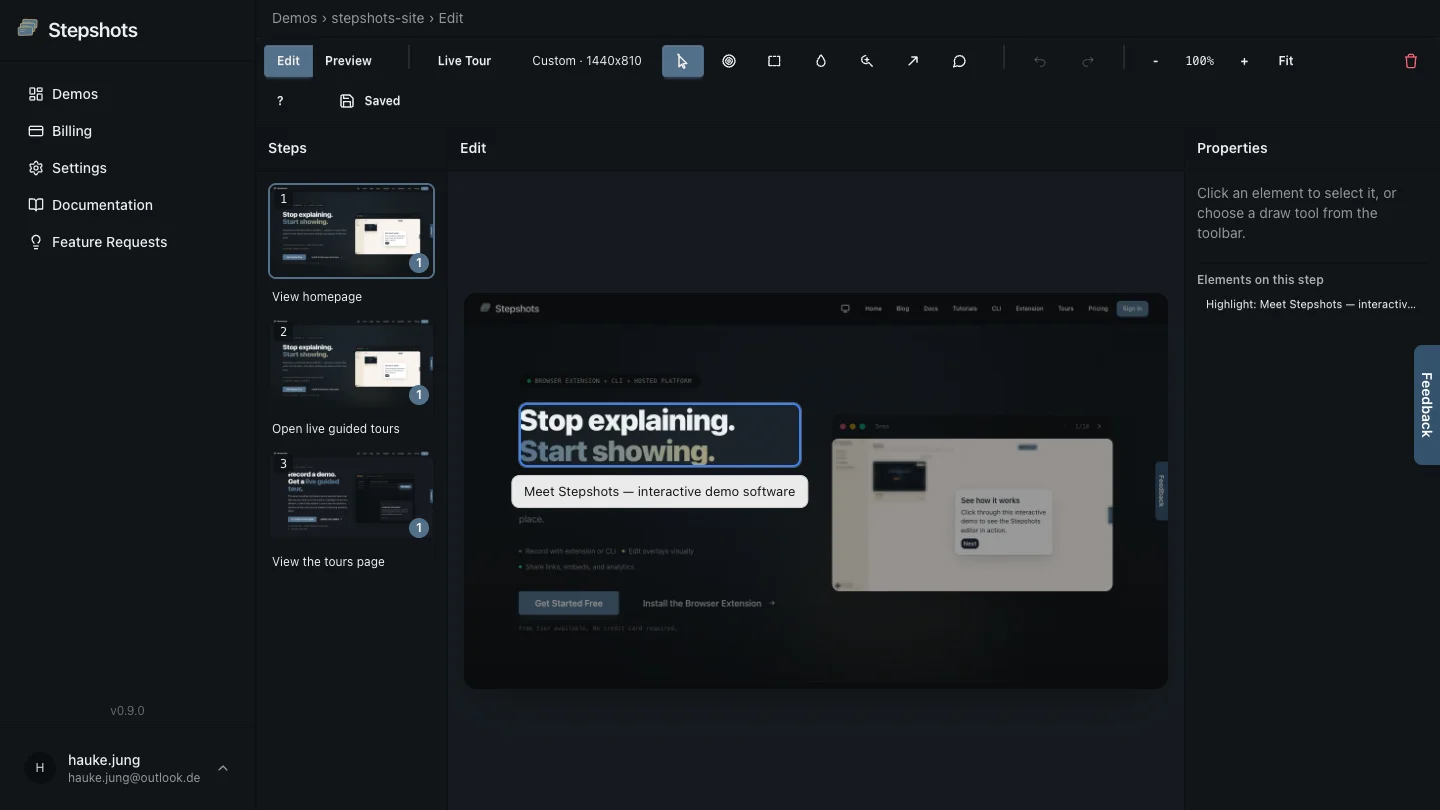Zoom in with the plus button

coord(1244,61)
